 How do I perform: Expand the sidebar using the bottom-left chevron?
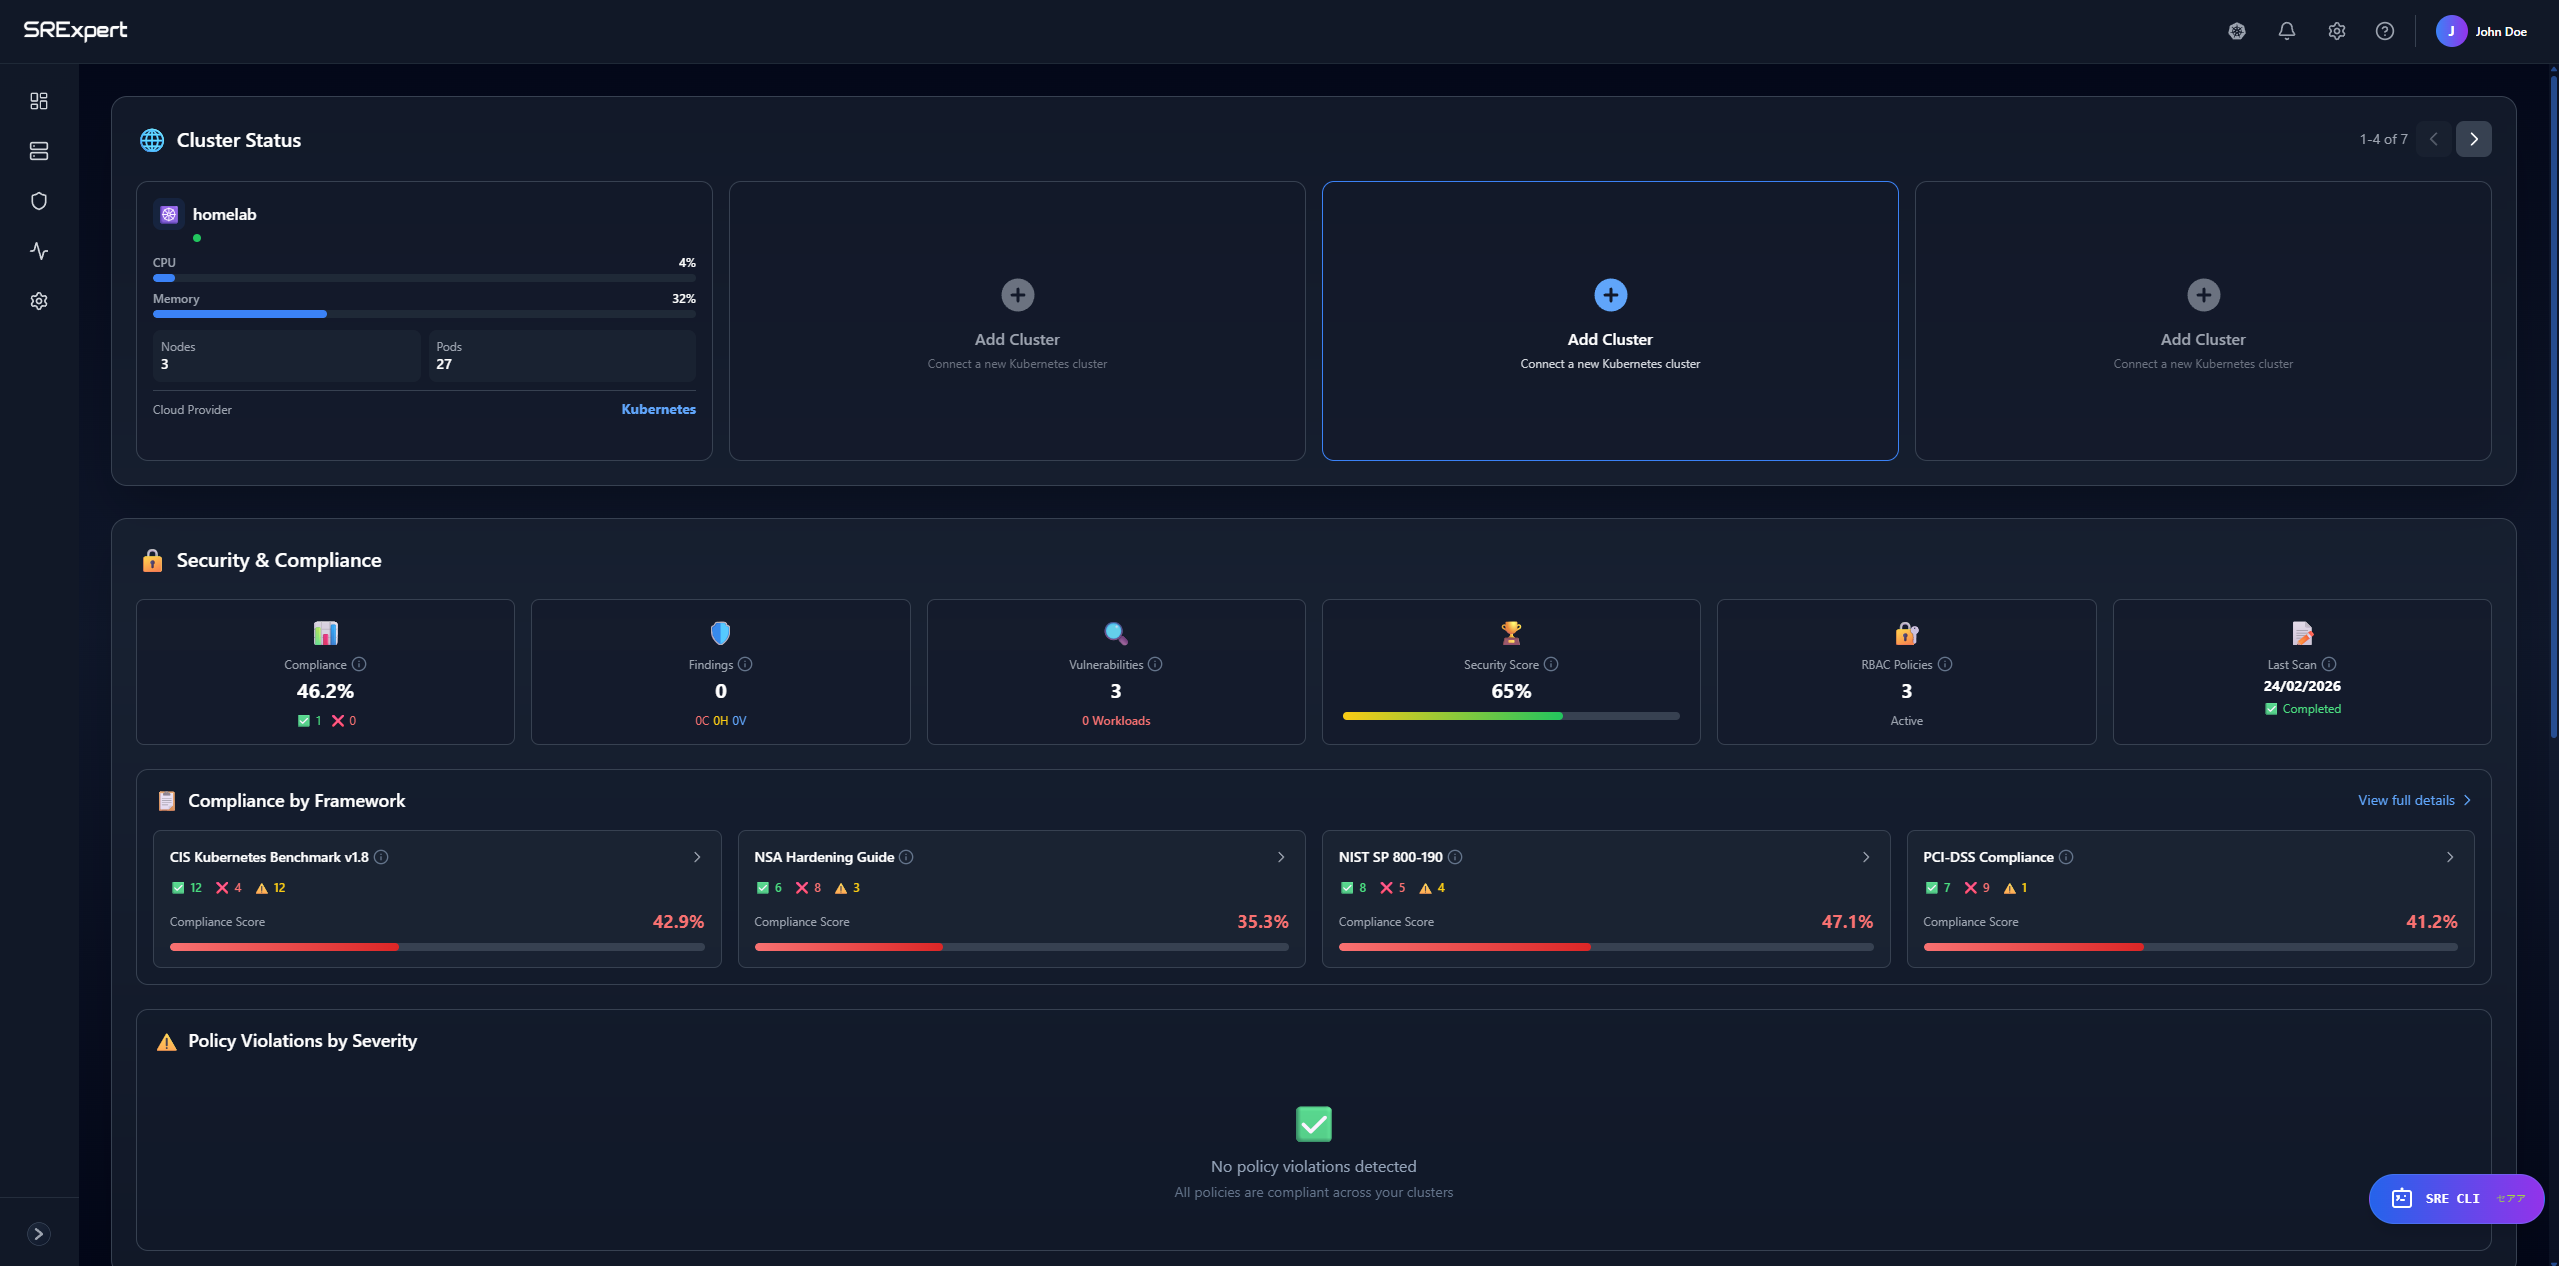pyautogui.click(x=39, y=1233)
